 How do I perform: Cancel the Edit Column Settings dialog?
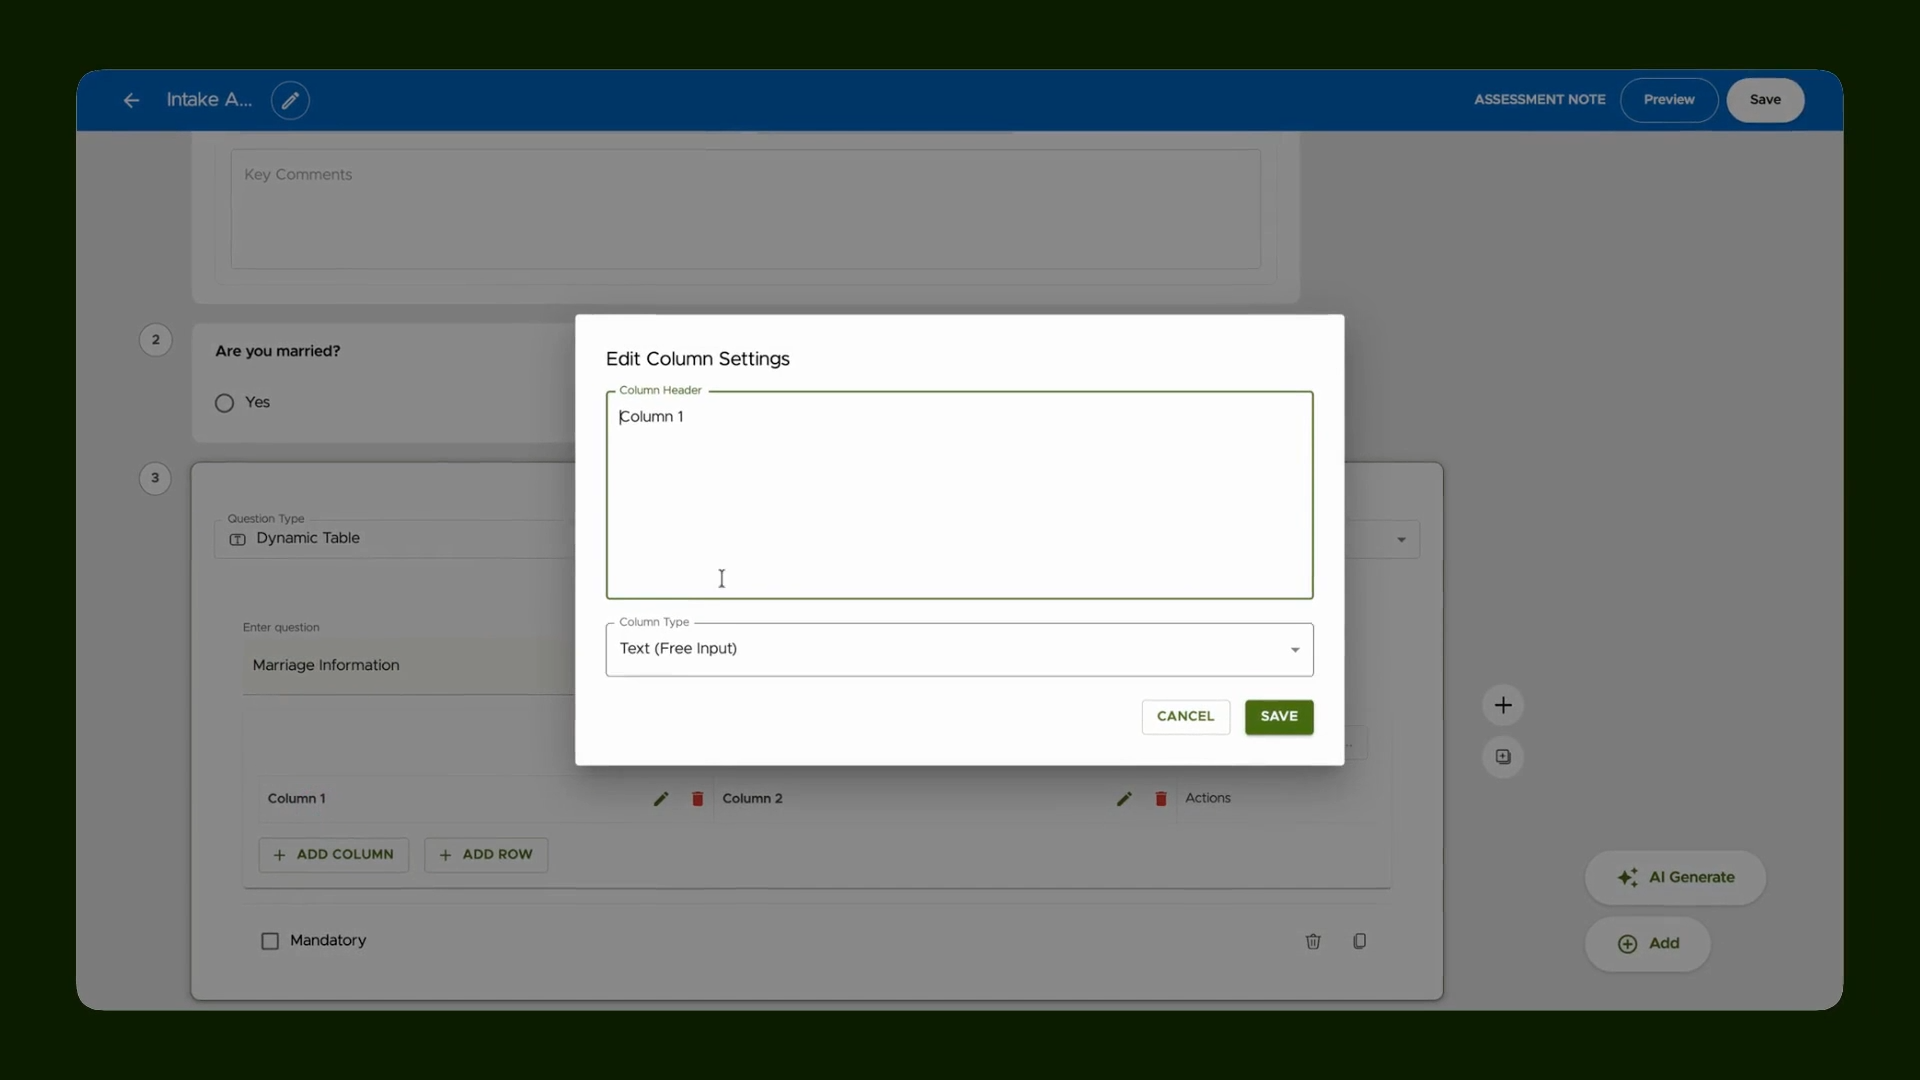click(1185, 717)
